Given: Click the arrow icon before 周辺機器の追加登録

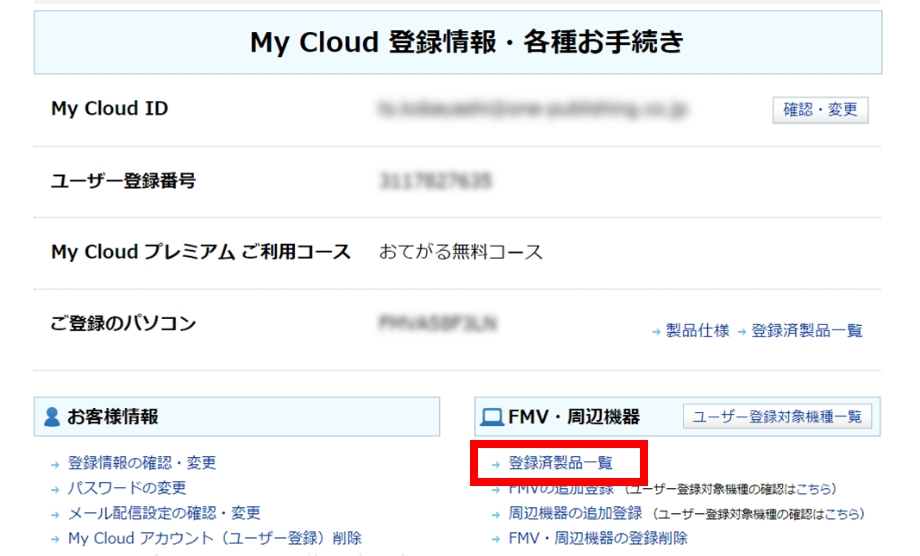Looking at the screenshot, I should pyautogui.click(x=496, y=514).
